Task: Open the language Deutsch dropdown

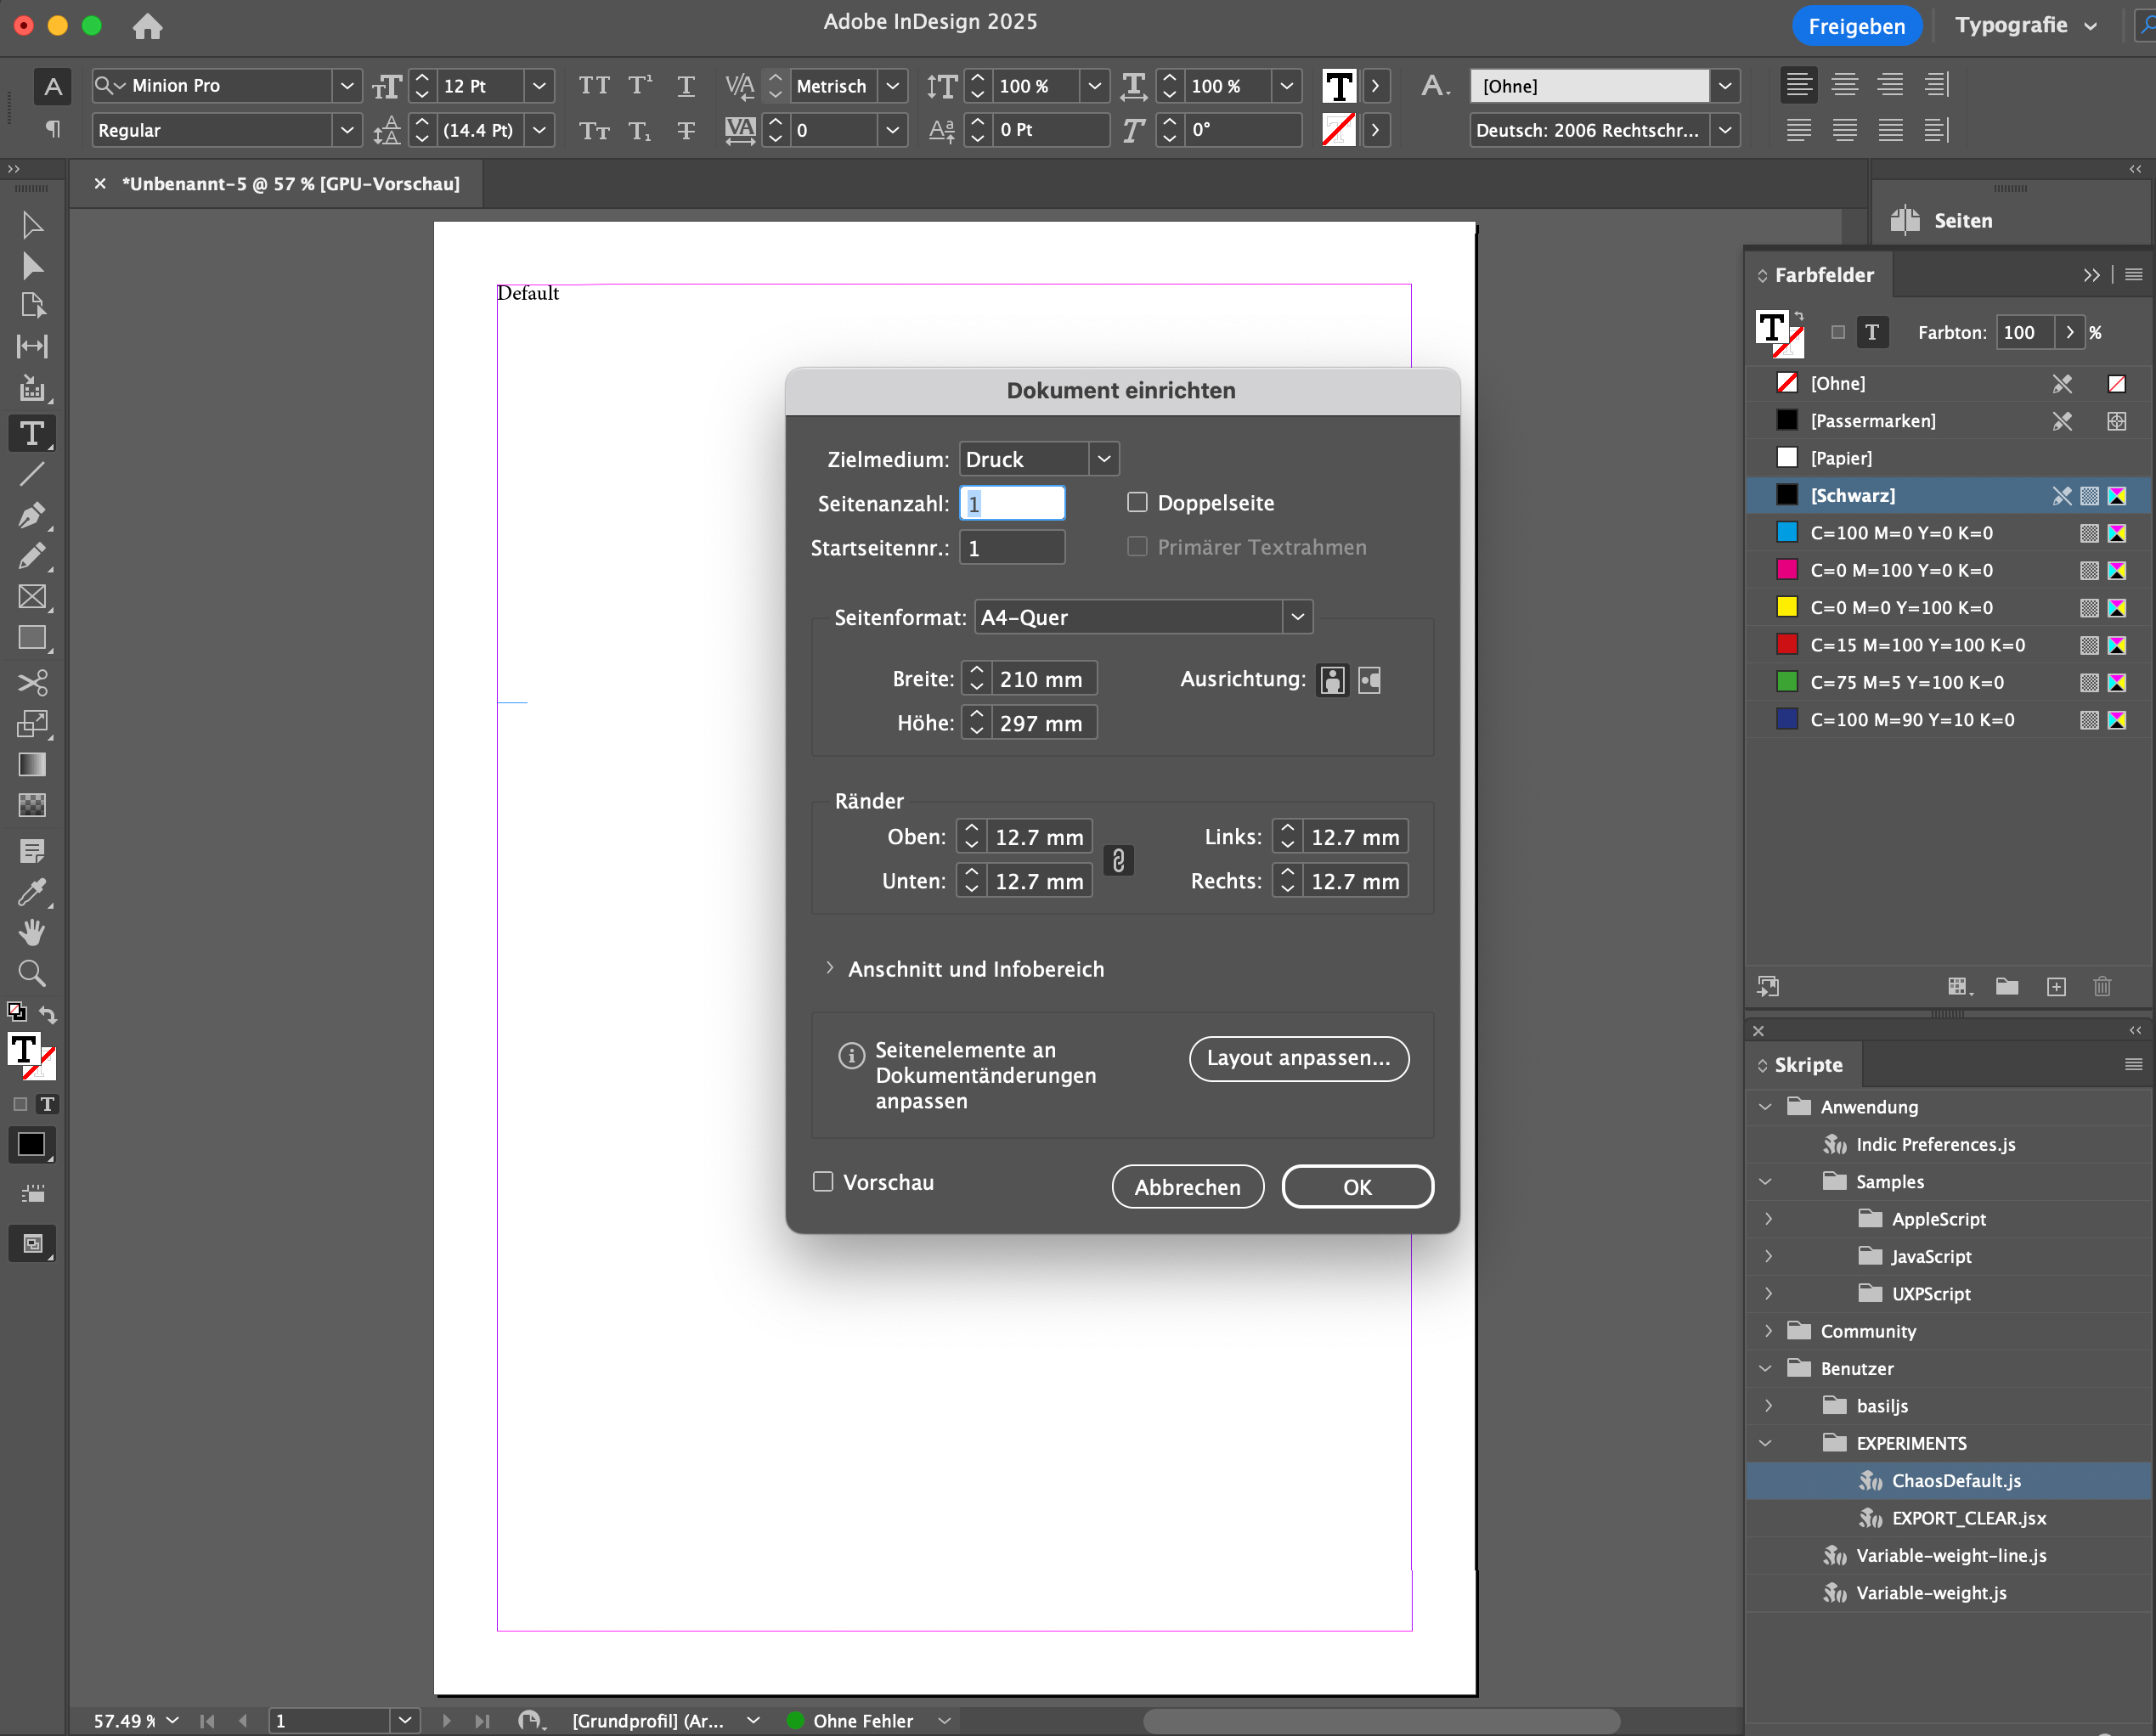Action: (x=1724, y=130)
